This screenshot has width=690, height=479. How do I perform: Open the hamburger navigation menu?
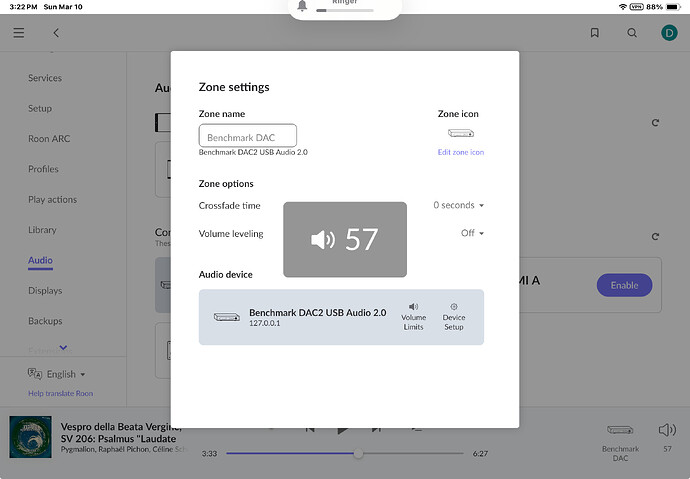click(x=18, y=33)
